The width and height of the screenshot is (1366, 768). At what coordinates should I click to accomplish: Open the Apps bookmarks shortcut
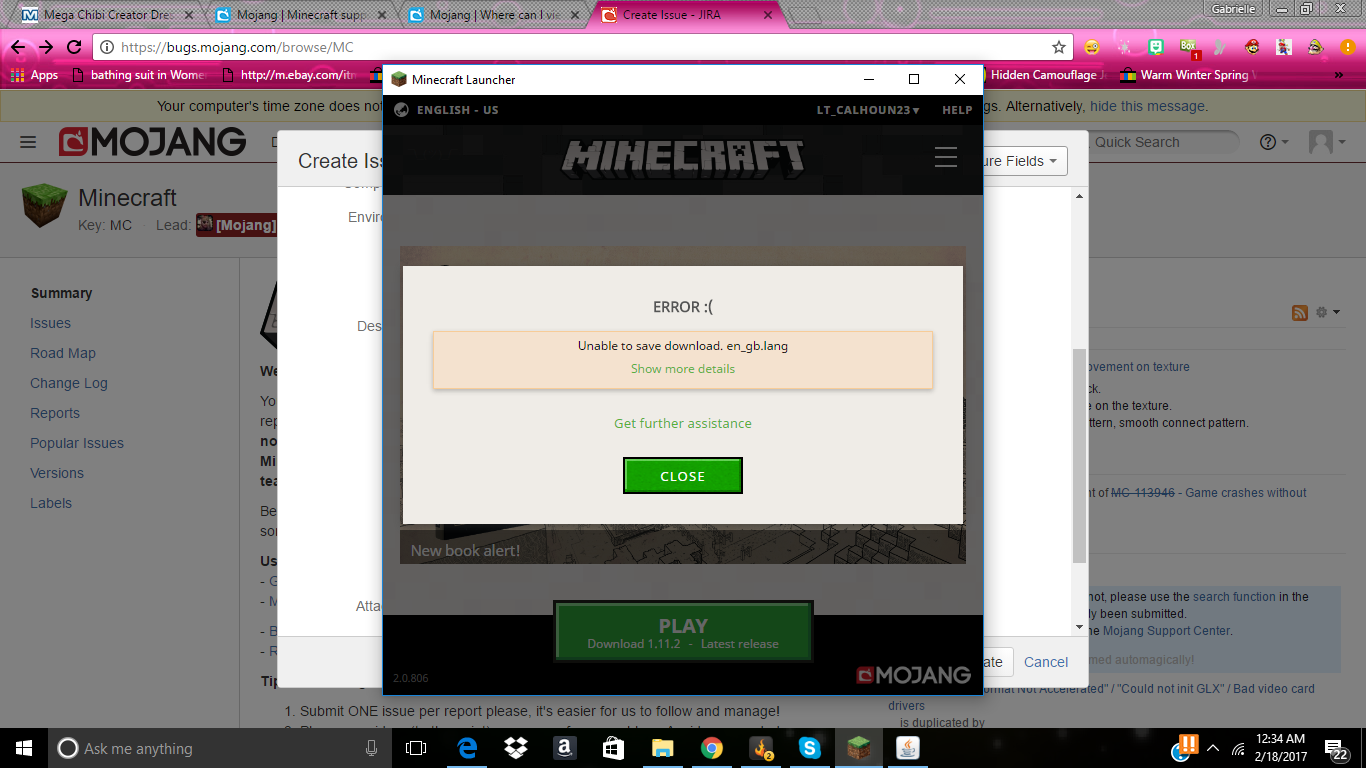point(35,75)
